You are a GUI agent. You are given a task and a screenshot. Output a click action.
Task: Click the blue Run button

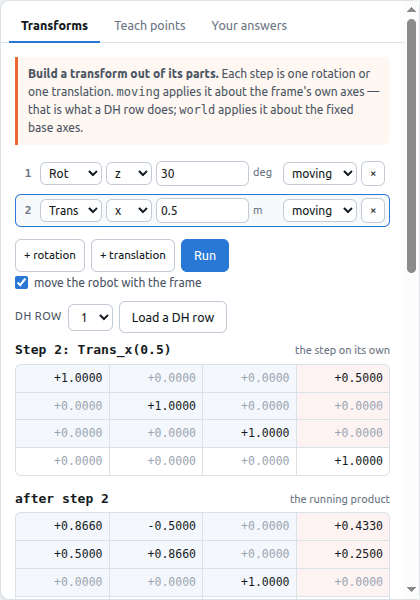(205, 256)
